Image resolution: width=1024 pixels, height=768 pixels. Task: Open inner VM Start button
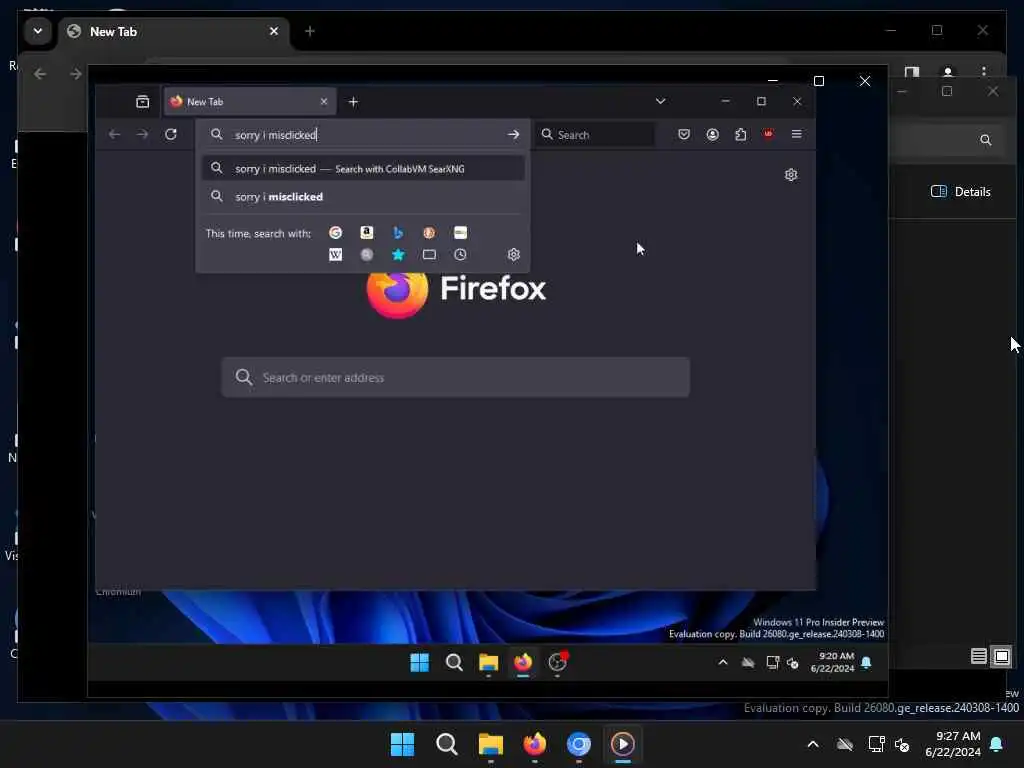coord(419,662)
